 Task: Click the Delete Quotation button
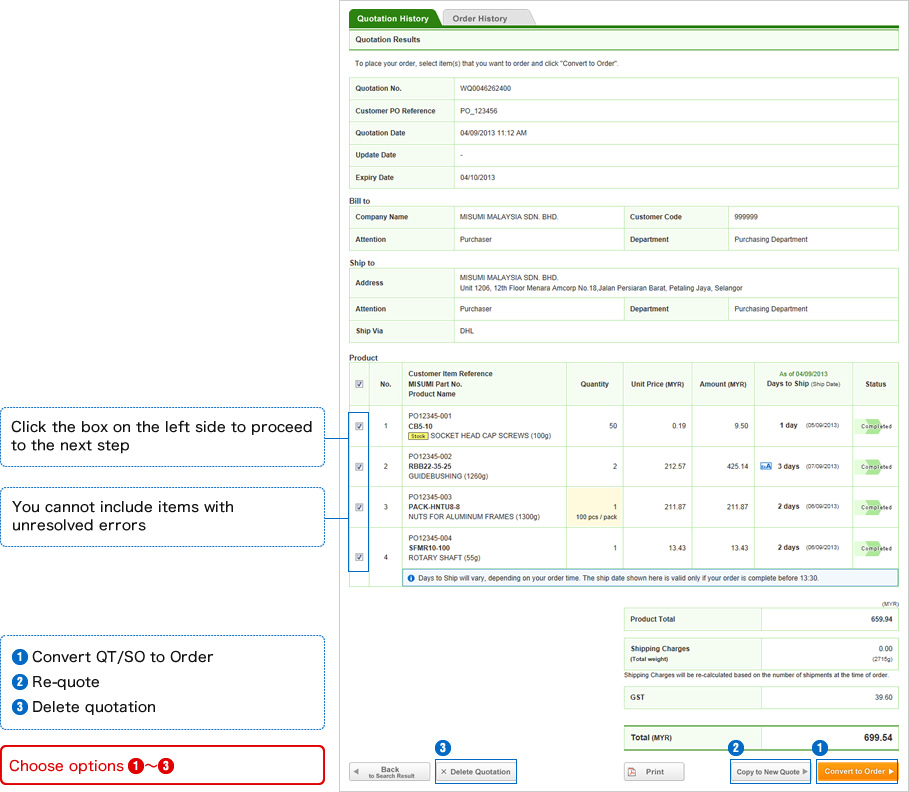click(x=475, y=772)
